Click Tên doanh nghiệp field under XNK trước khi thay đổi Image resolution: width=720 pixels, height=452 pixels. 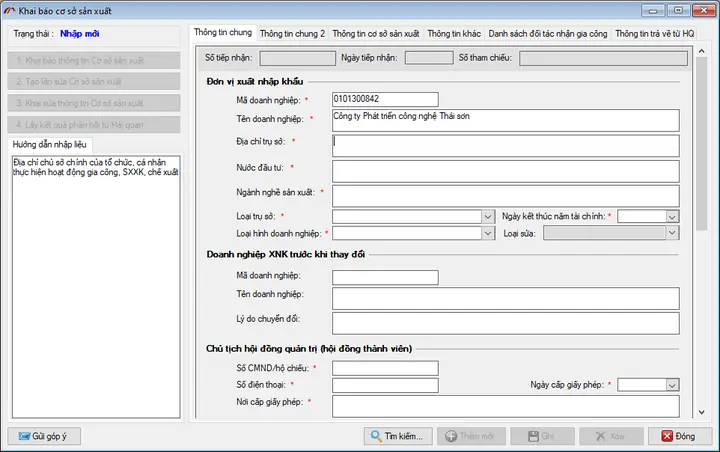click(506, 299)
